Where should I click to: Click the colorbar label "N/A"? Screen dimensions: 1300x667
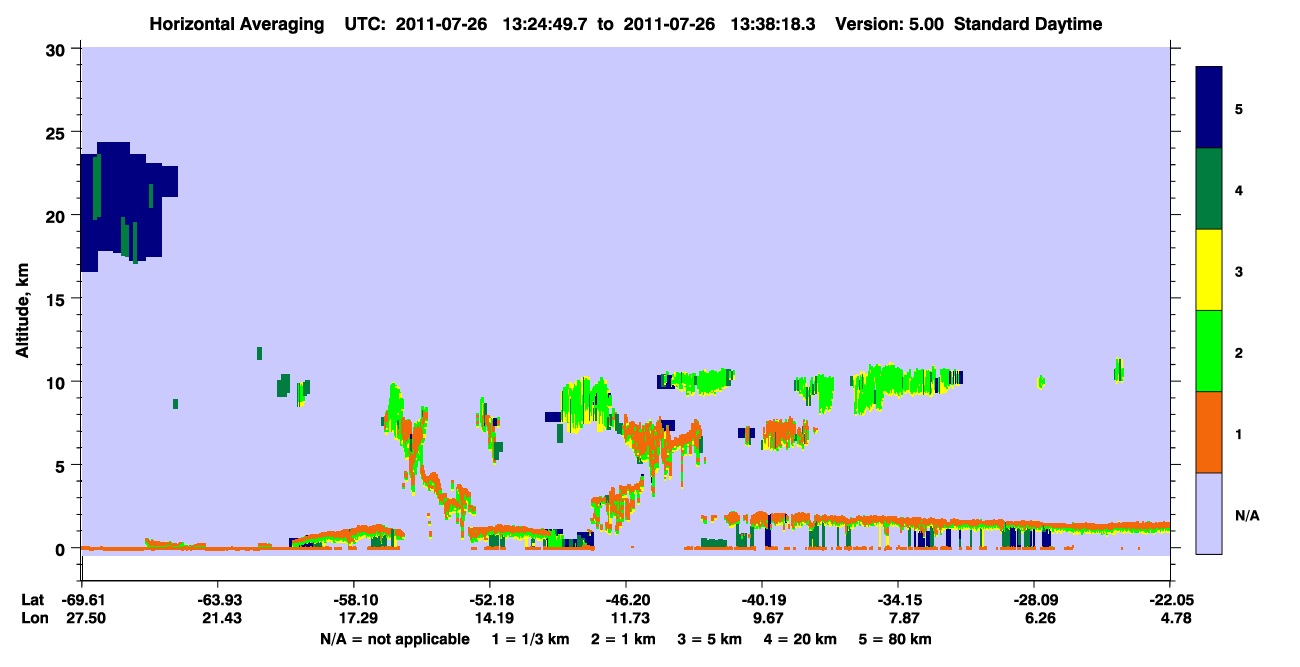point(1247,516)
